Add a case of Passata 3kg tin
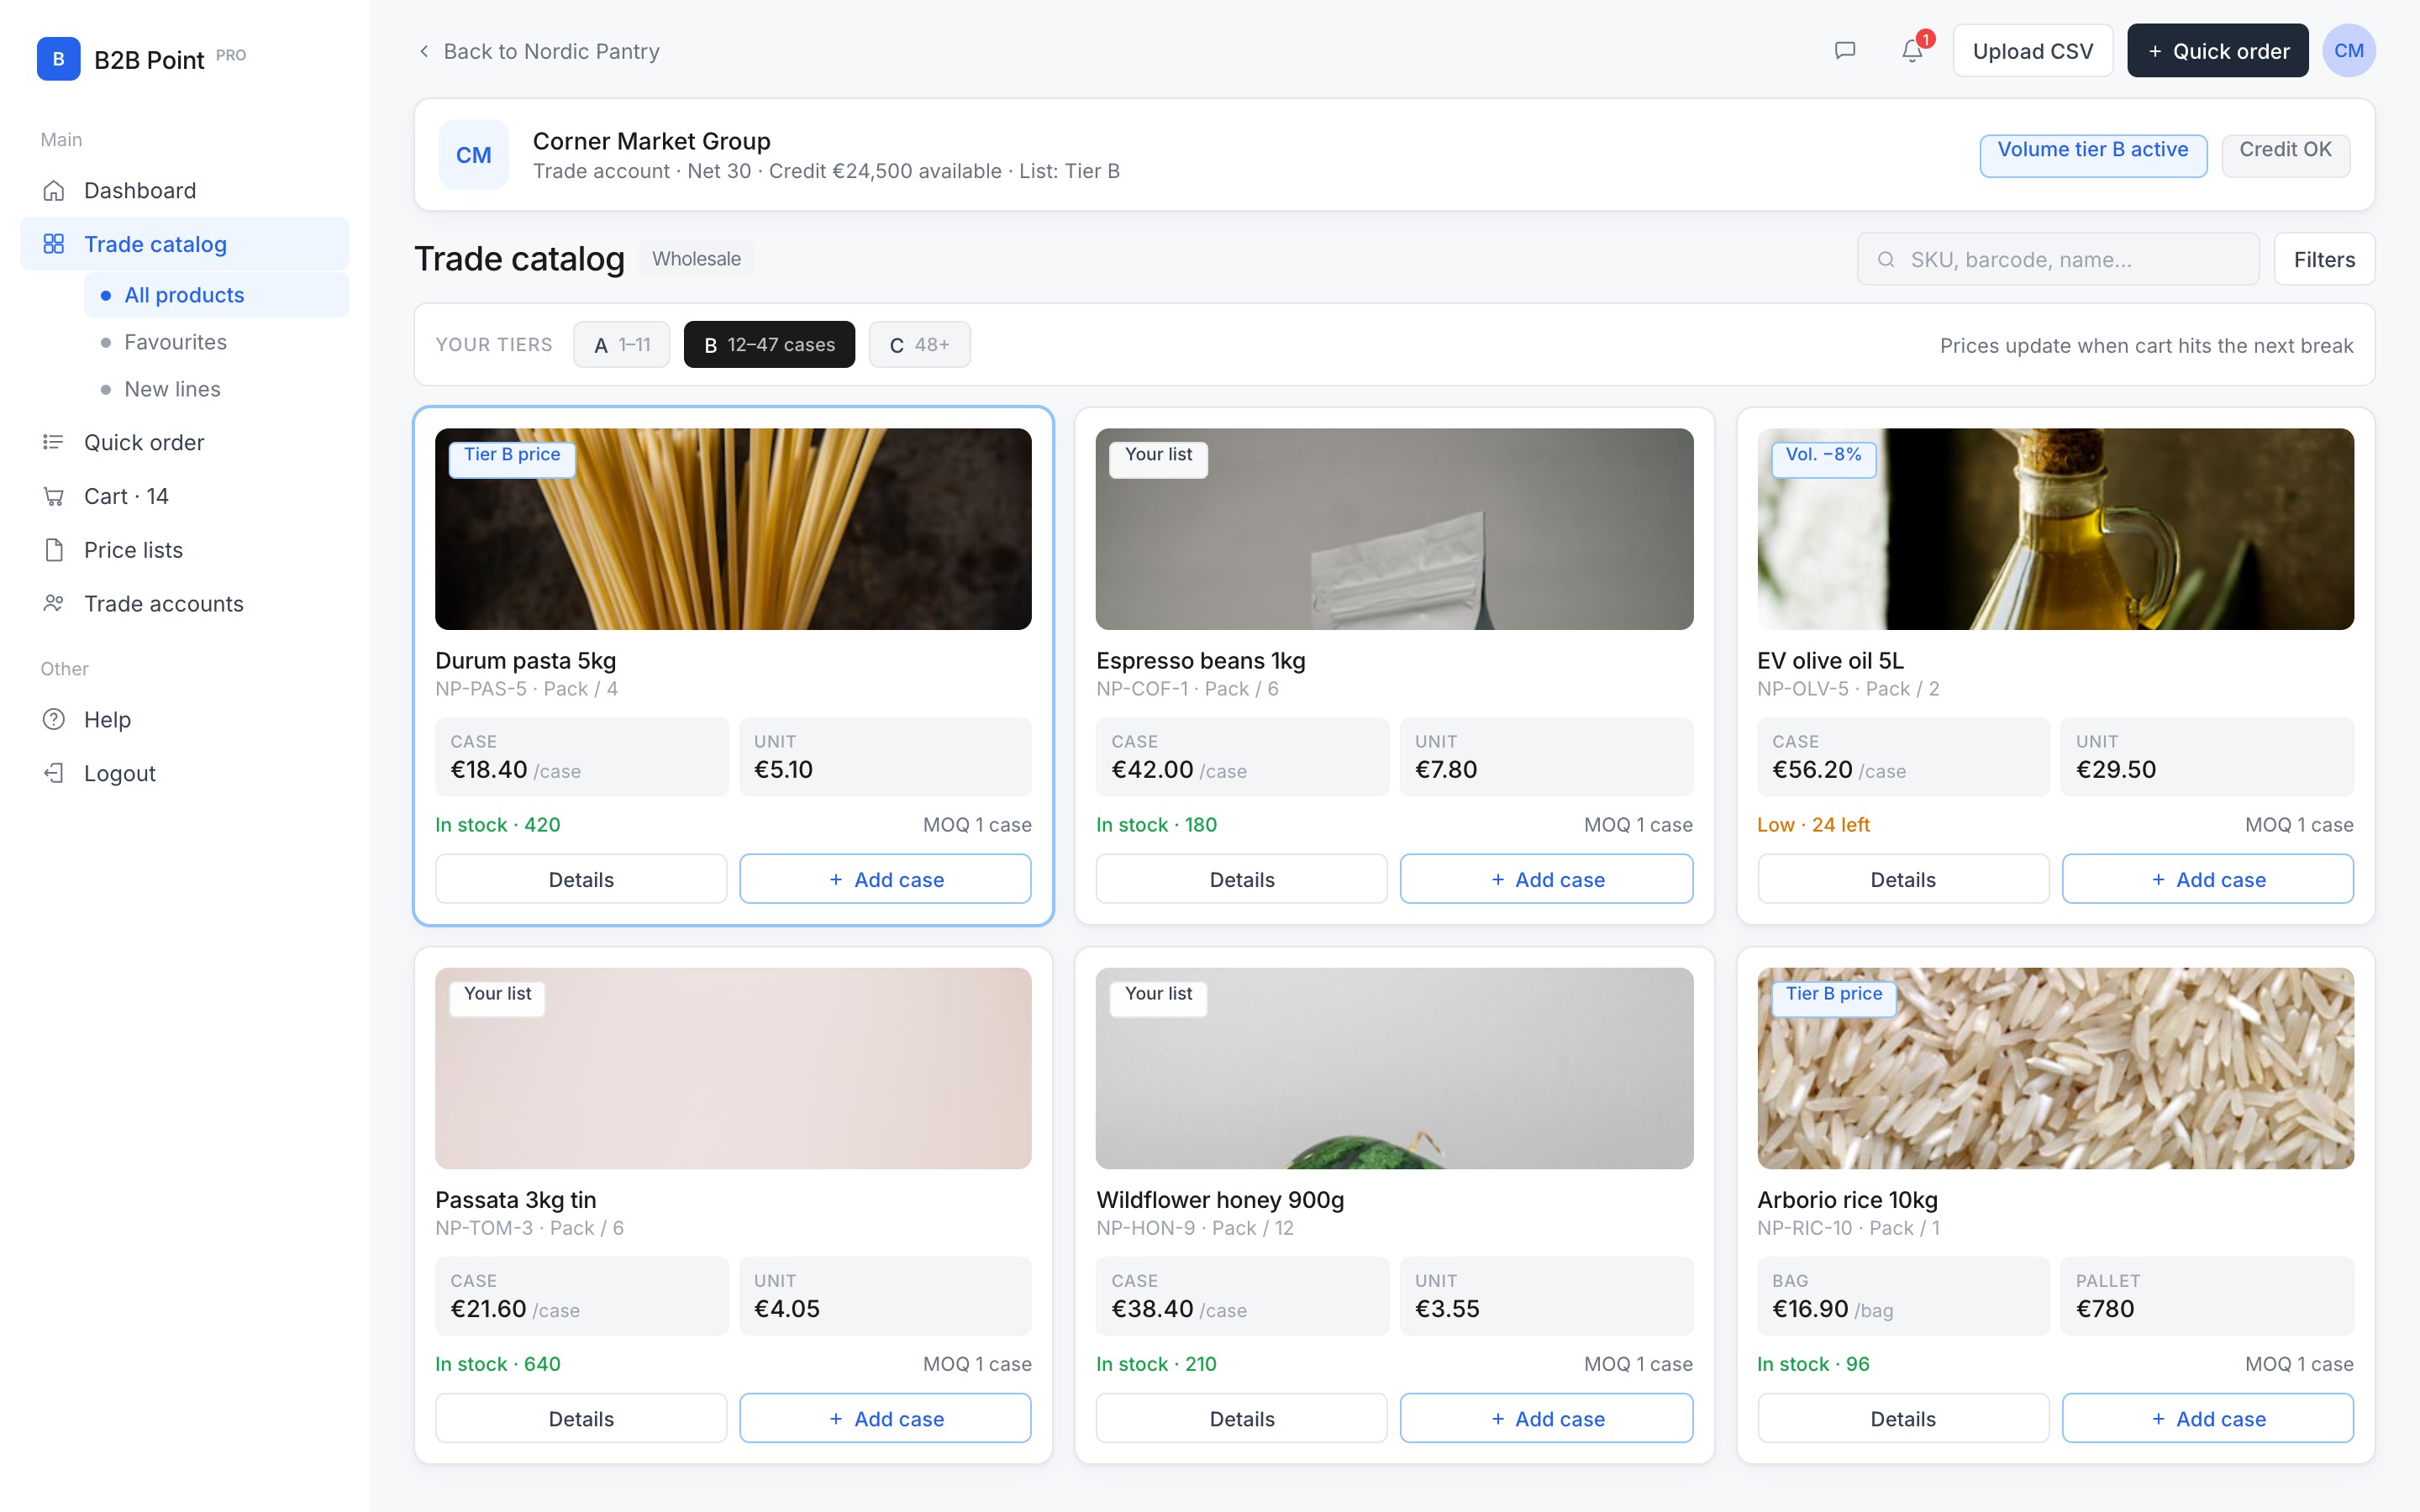This screenshot has width=2420, height=1512. coord(885,1418)
